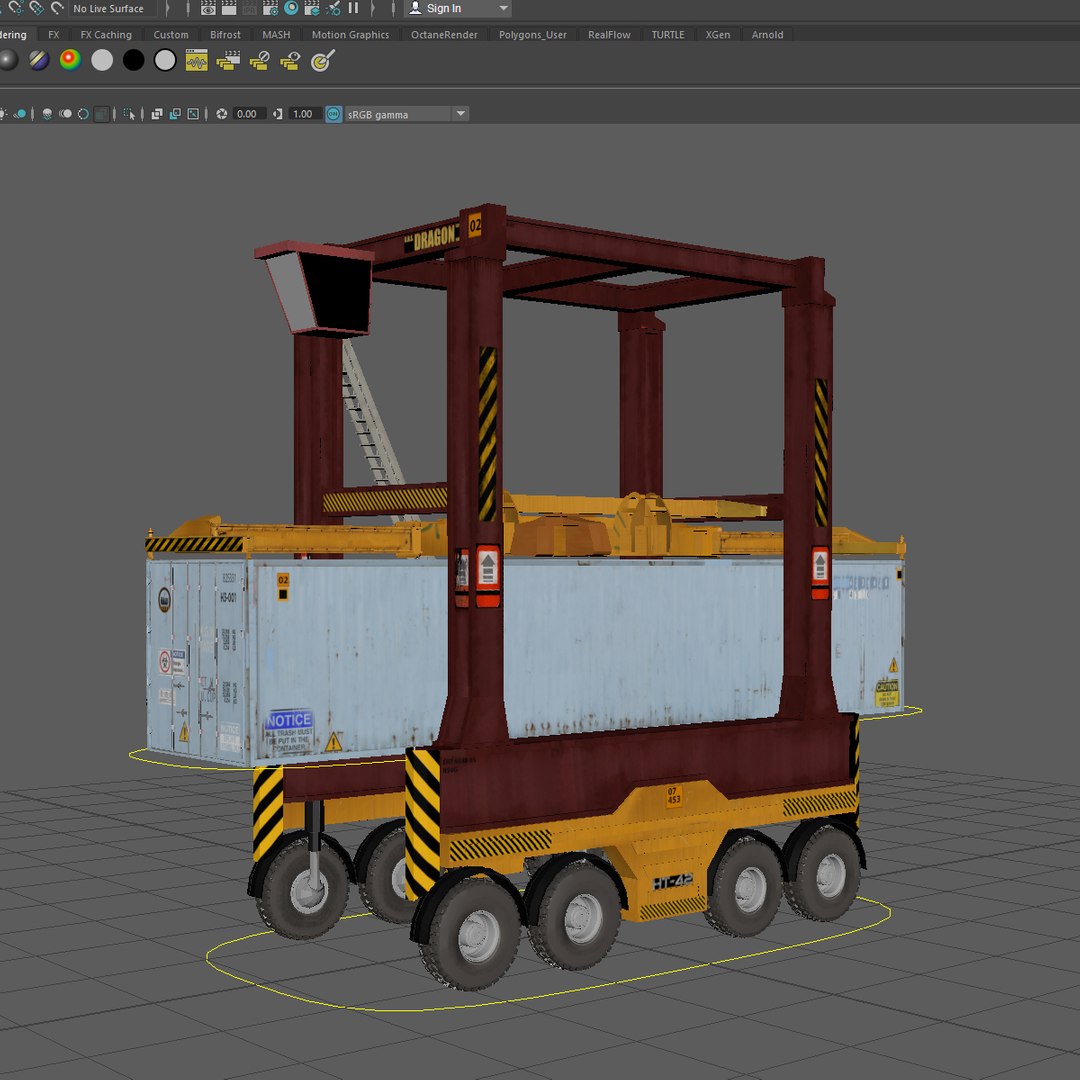Select the Bifrost shelf tab
This screenshot has height=1080, width=1080.
click(x=225, y=34)
